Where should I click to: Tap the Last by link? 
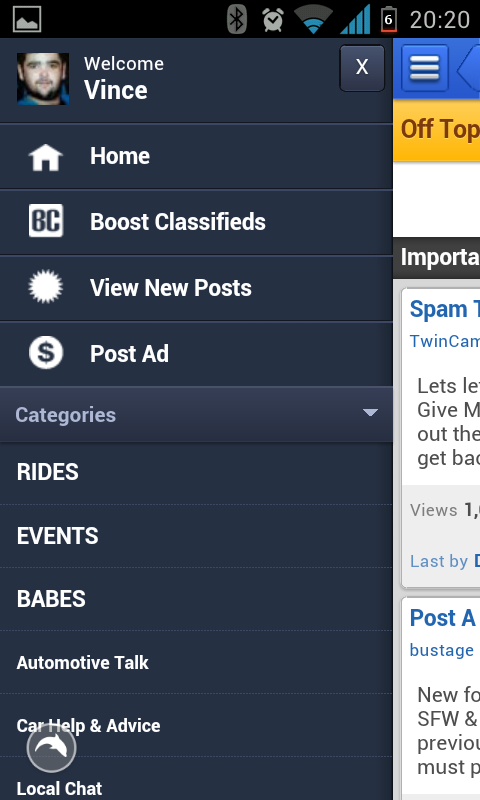[439, 561]
